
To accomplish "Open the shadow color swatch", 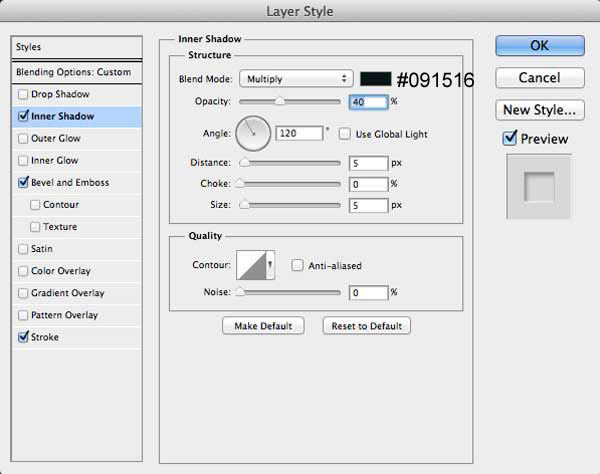I will 376,79.
